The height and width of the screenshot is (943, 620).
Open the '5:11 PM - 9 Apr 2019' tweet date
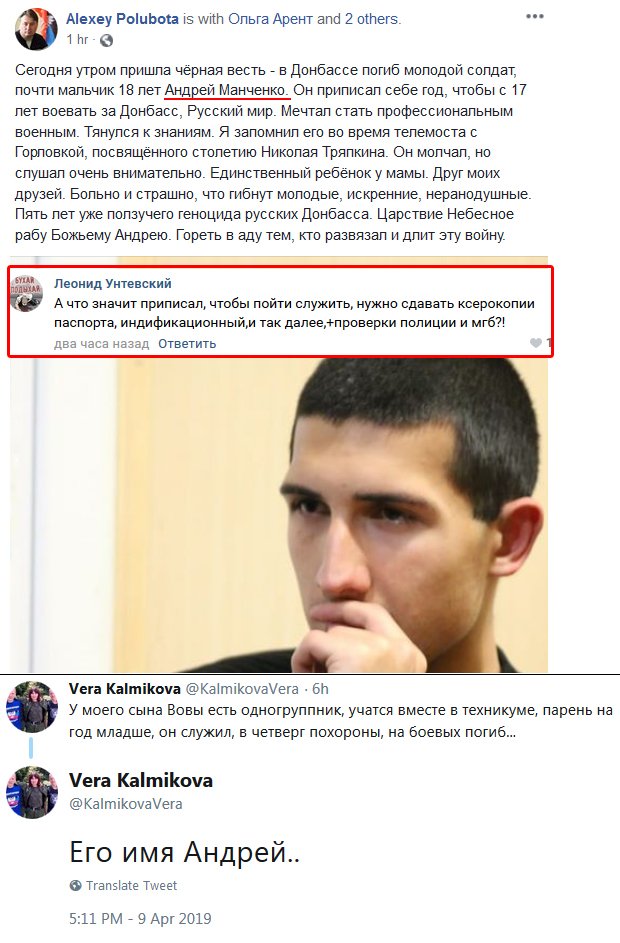click(x=140, y=919)
